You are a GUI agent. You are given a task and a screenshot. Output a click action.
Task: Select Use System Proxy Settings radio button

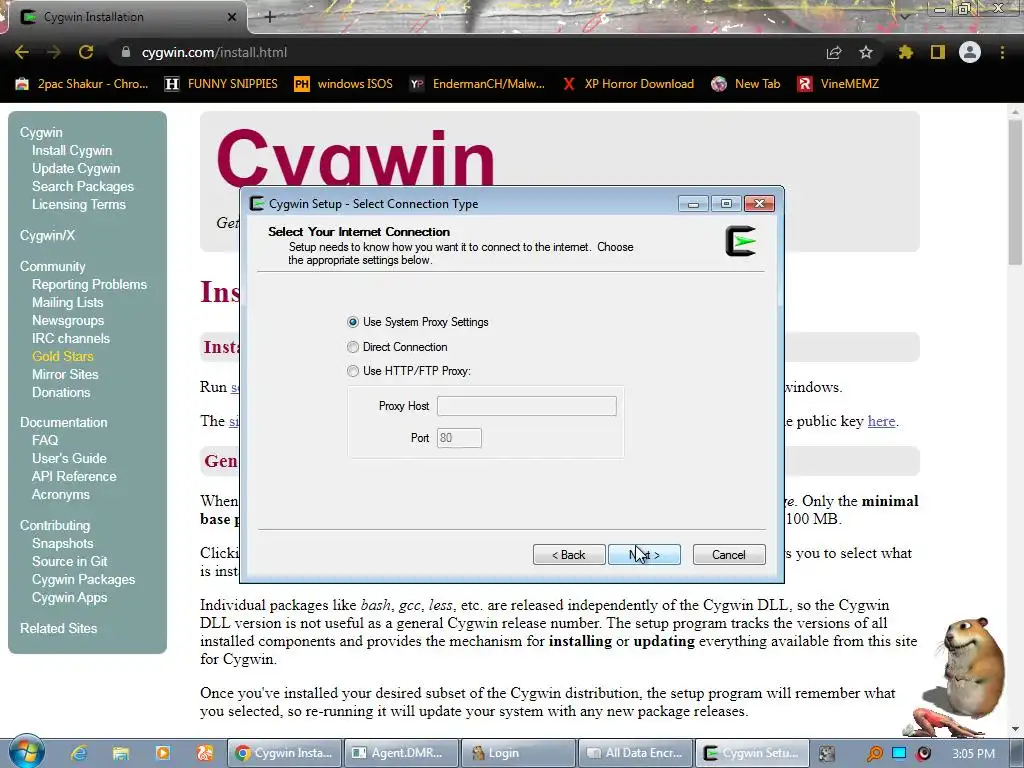353,322
